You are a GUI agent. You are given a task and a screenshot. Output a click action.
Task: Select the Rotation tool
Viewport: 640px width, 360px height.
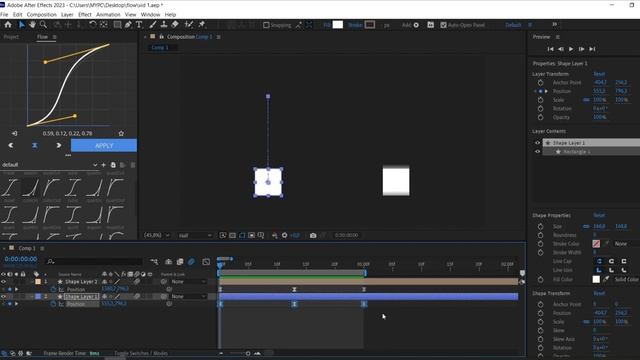pyautogui.click(x=93, y=25)
